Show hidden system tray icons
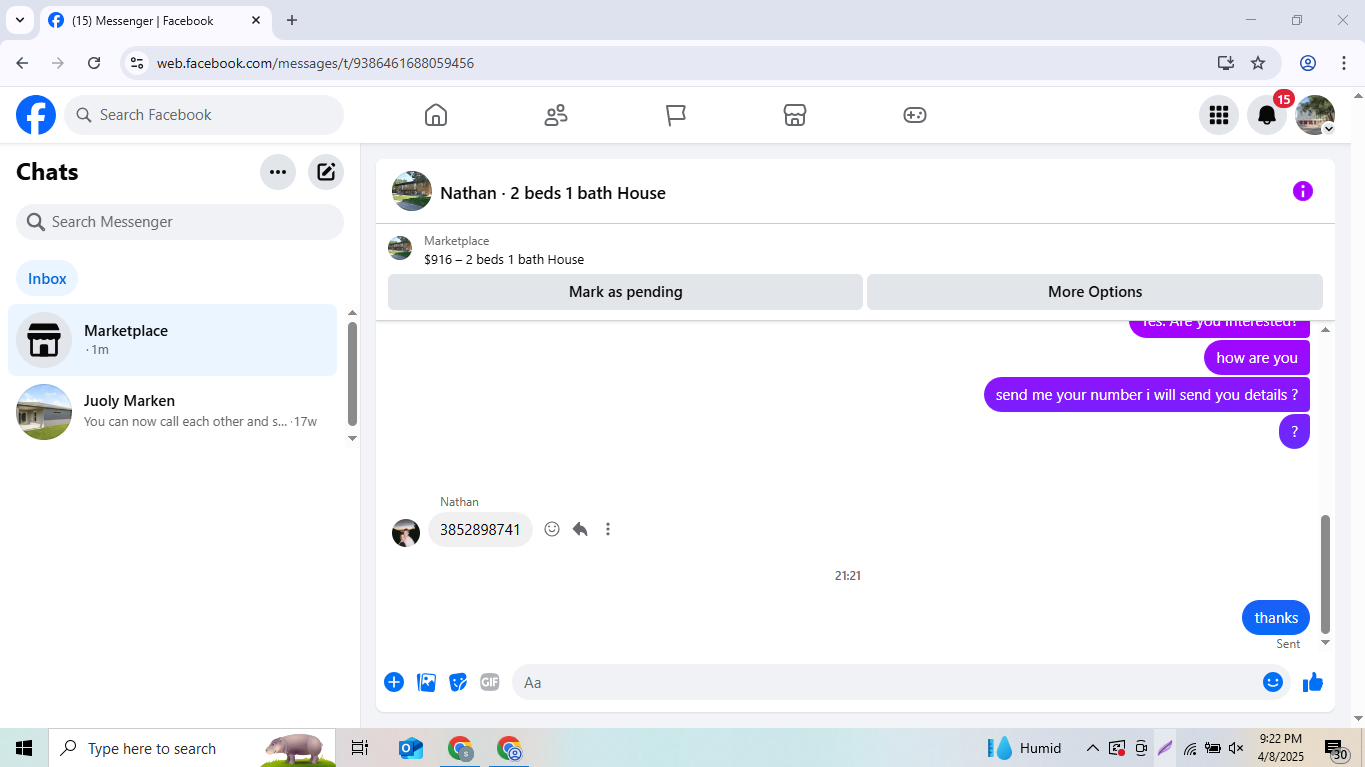The height and width of the screenshot is (767, 1365). tap(1092, 748)
